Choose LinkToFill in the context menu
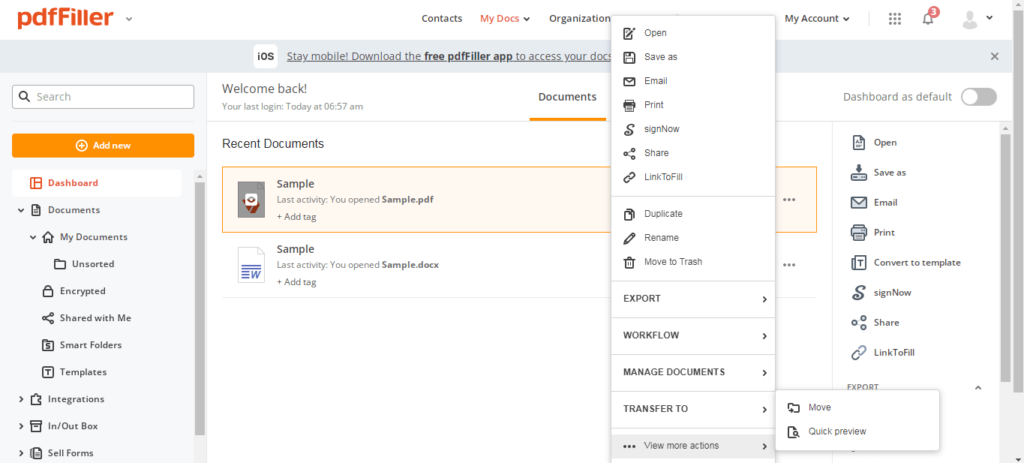 click(693, 177)
